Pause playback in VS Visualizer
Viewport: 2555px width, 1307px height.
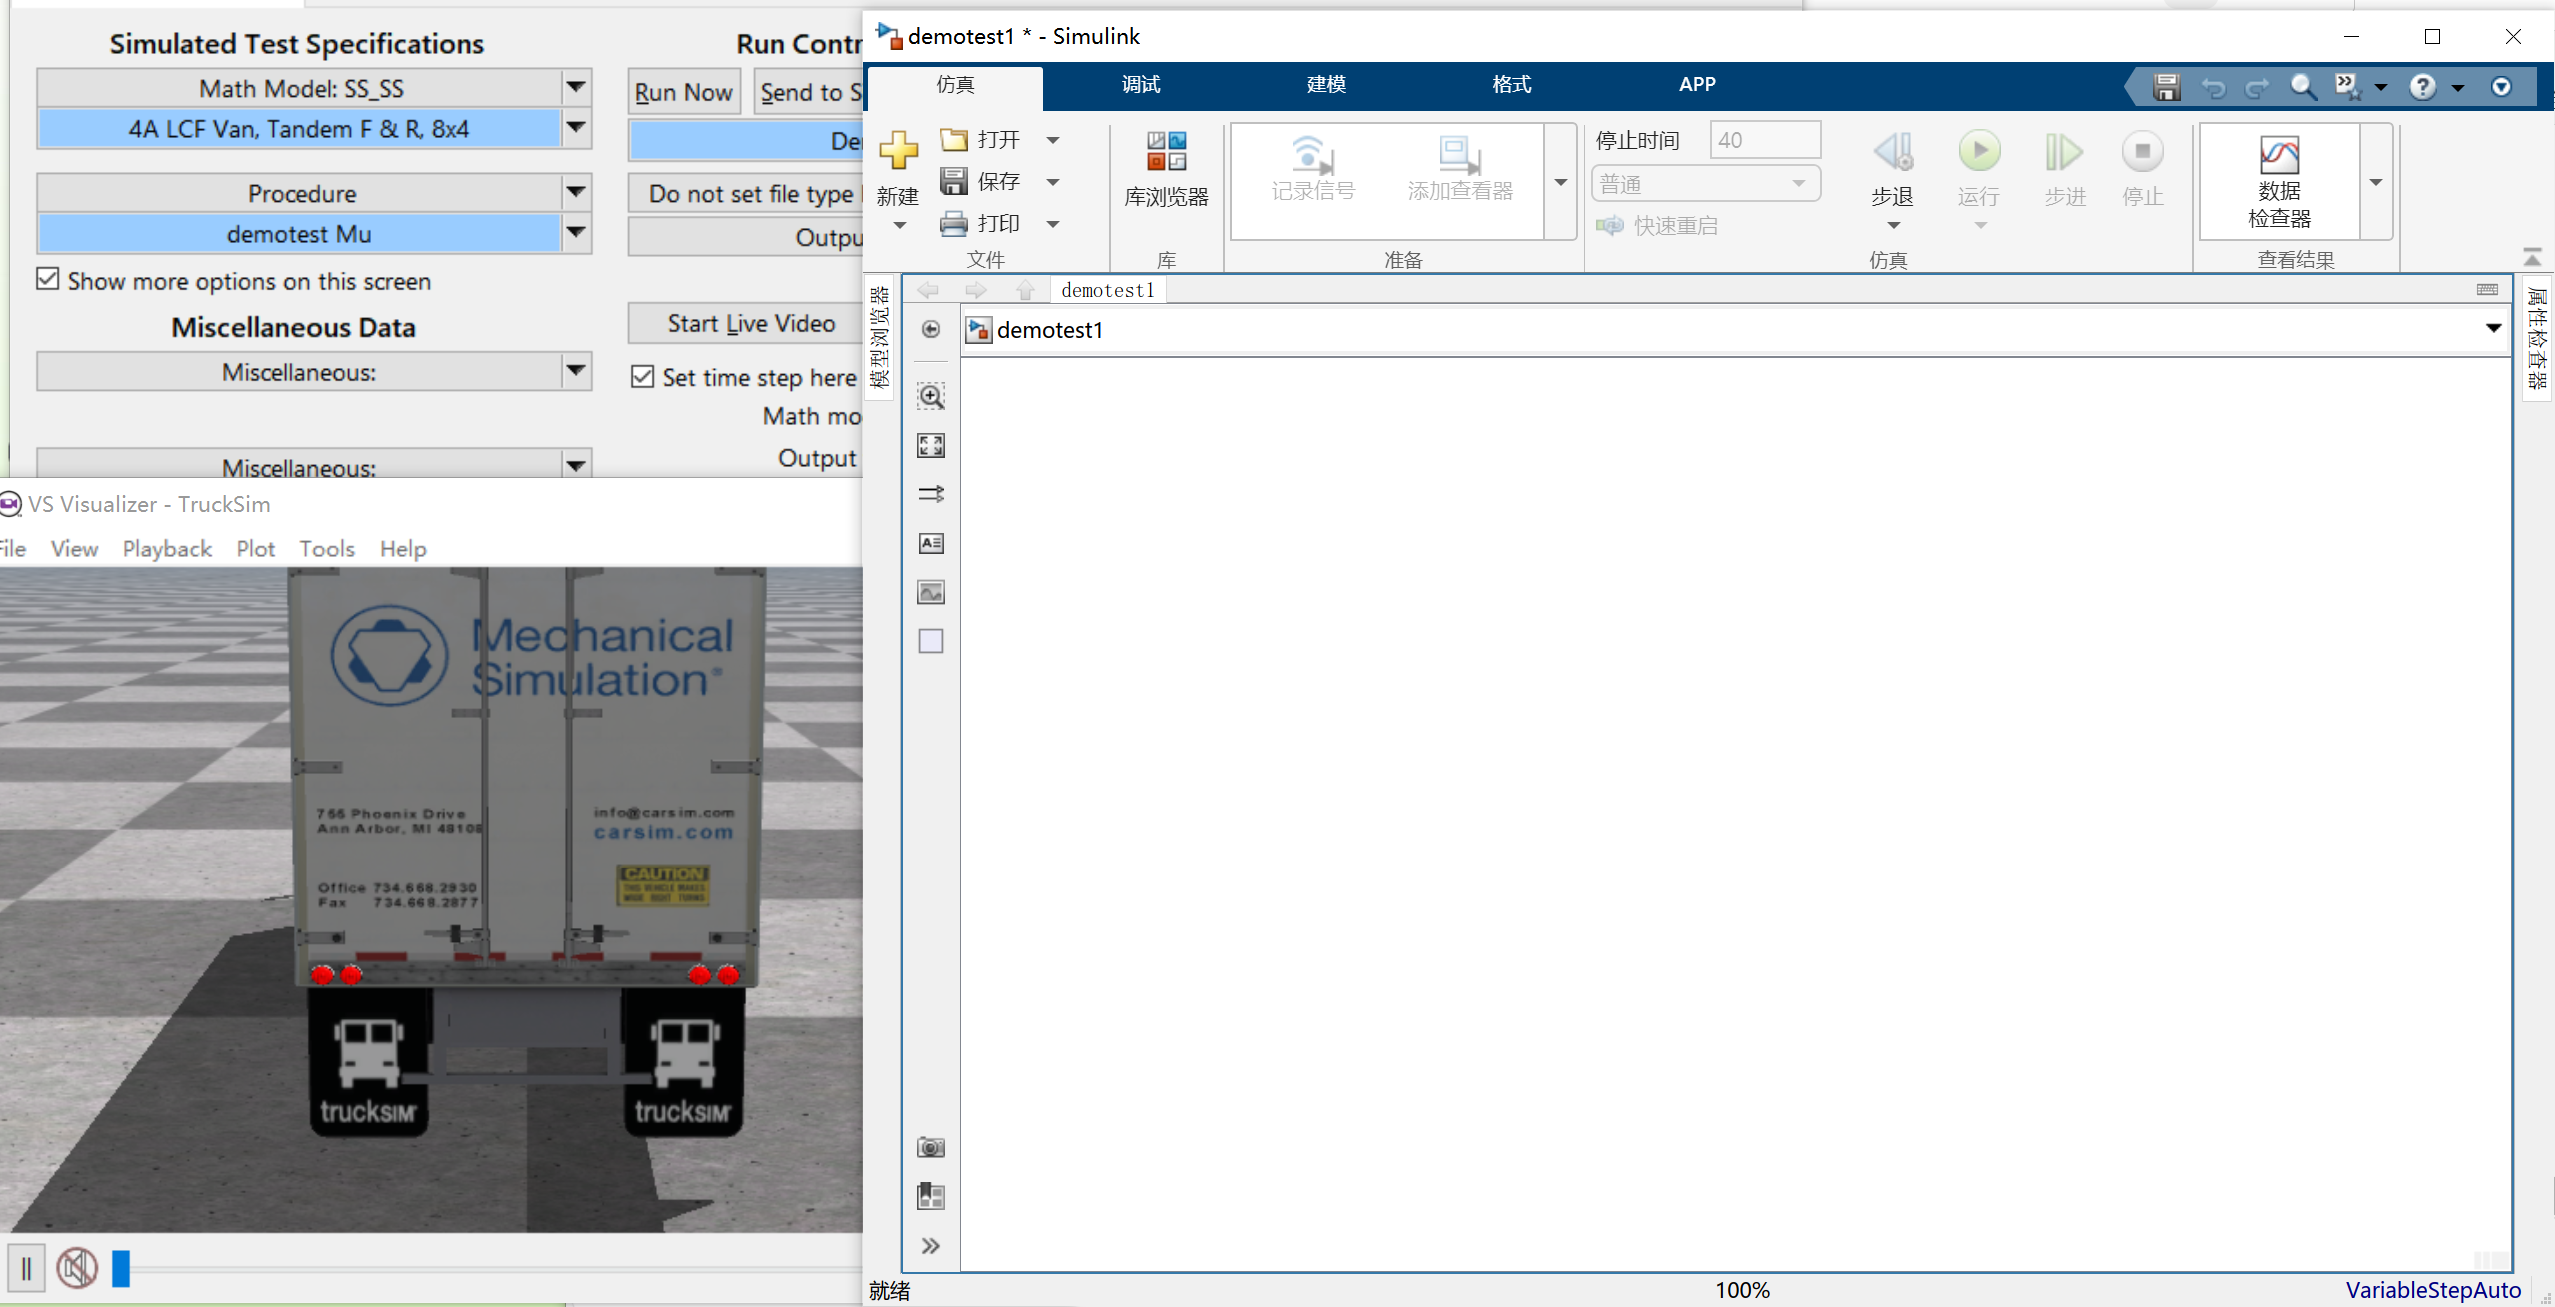pos(26,1268)
